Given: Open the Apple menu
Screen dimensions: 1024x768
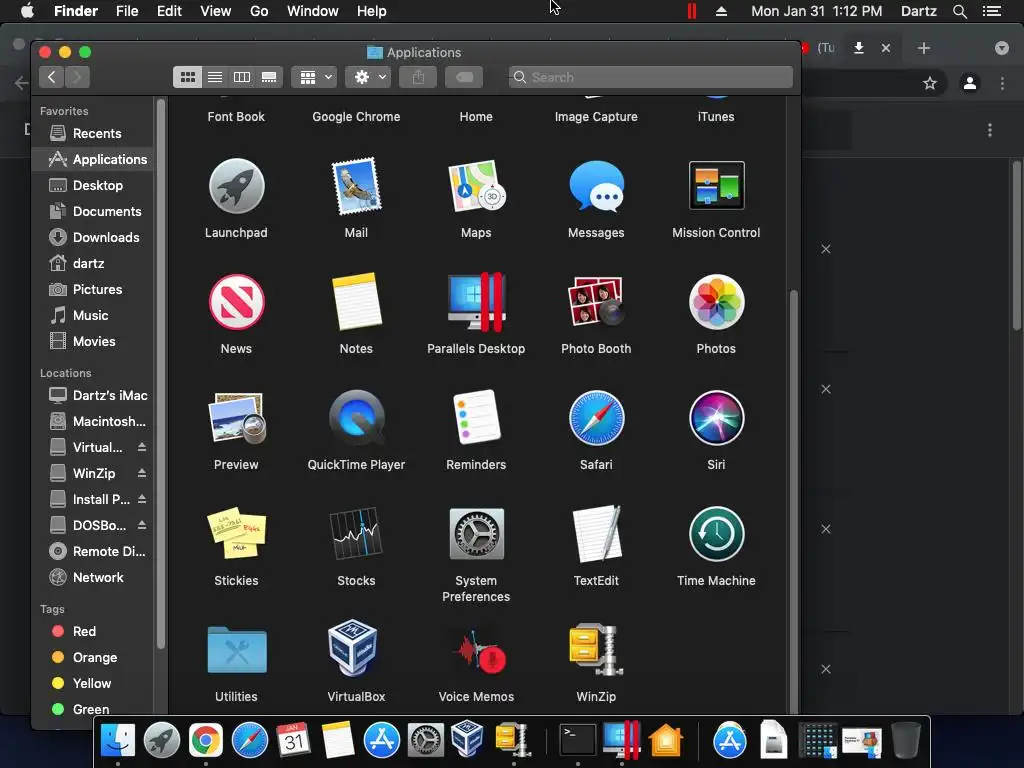Looking at the screenshot, I should tap(27, 11).
